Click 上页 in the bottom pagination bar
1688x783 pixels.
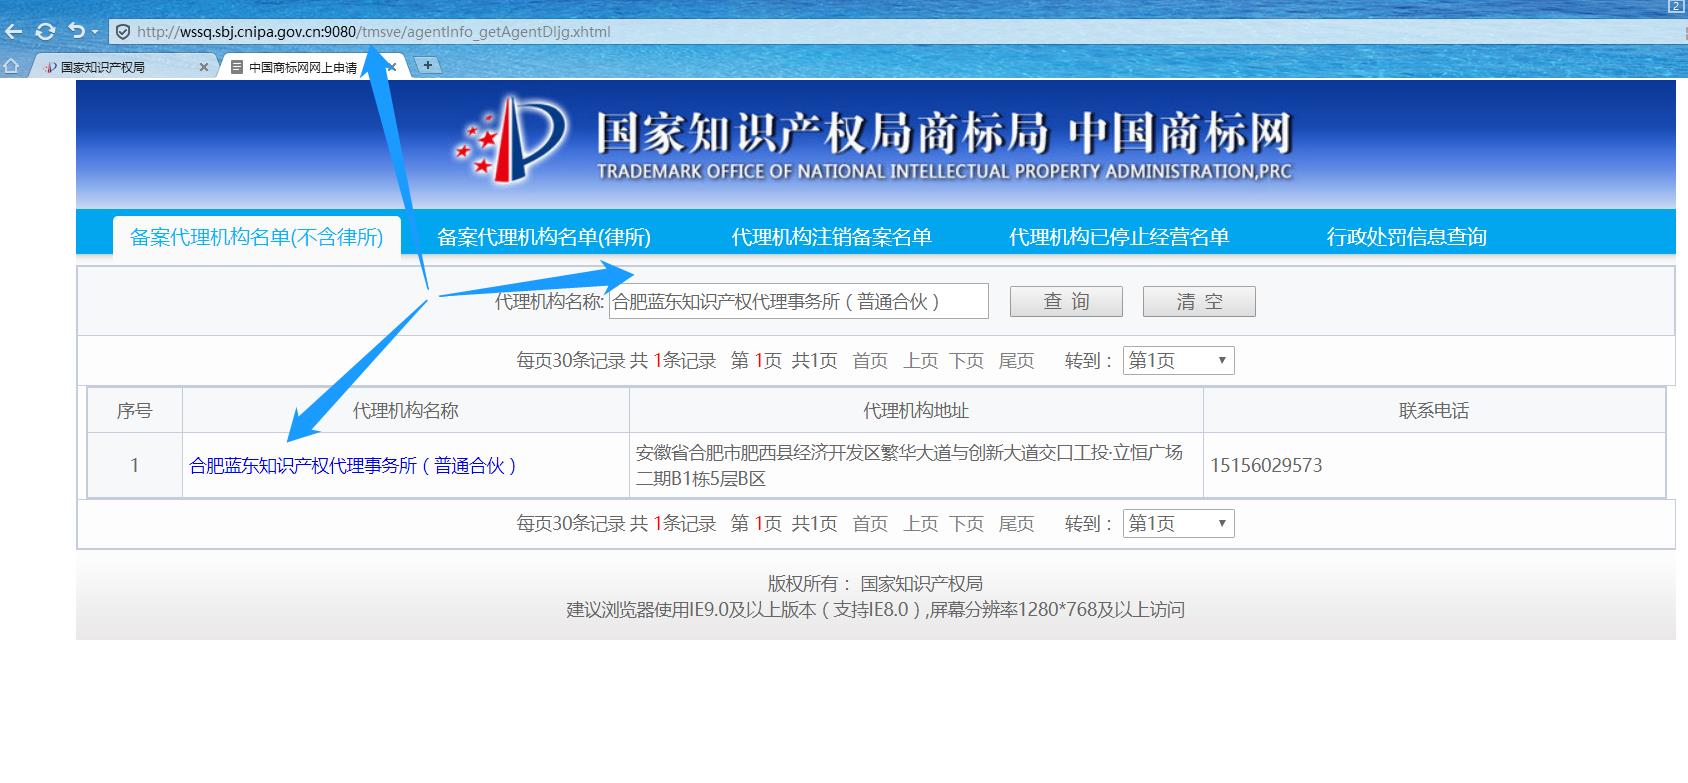tap(921, 524)
